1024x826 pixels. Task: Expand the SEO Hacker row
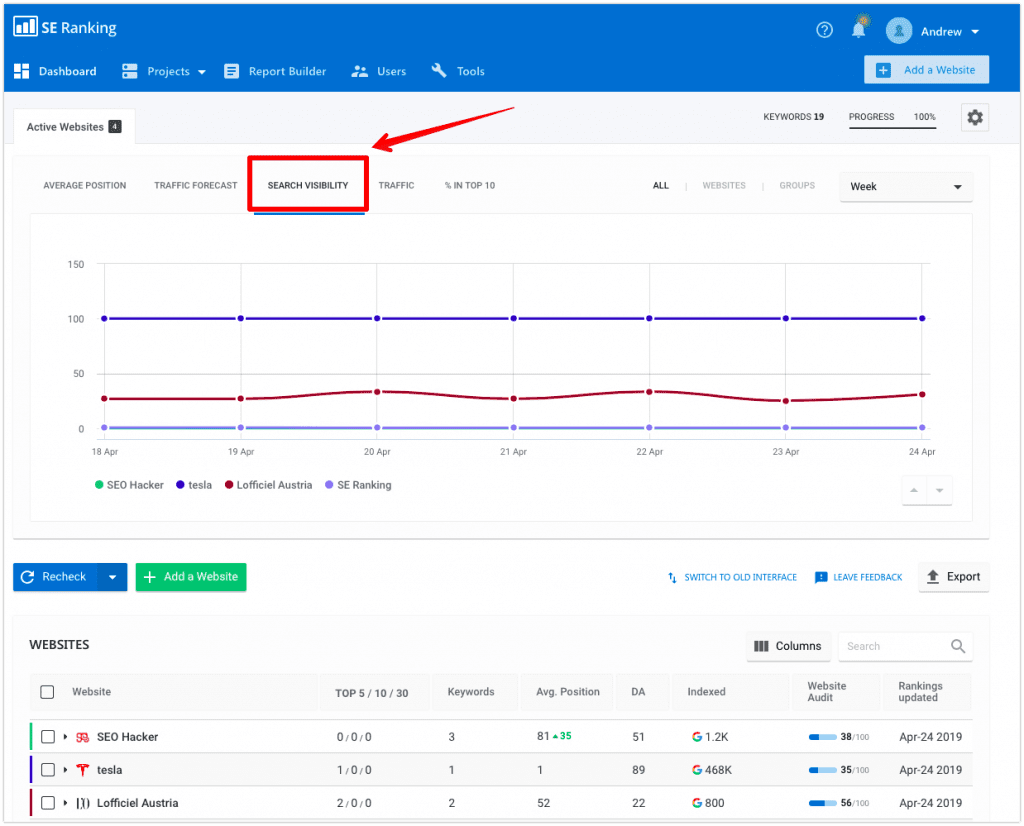65,737
